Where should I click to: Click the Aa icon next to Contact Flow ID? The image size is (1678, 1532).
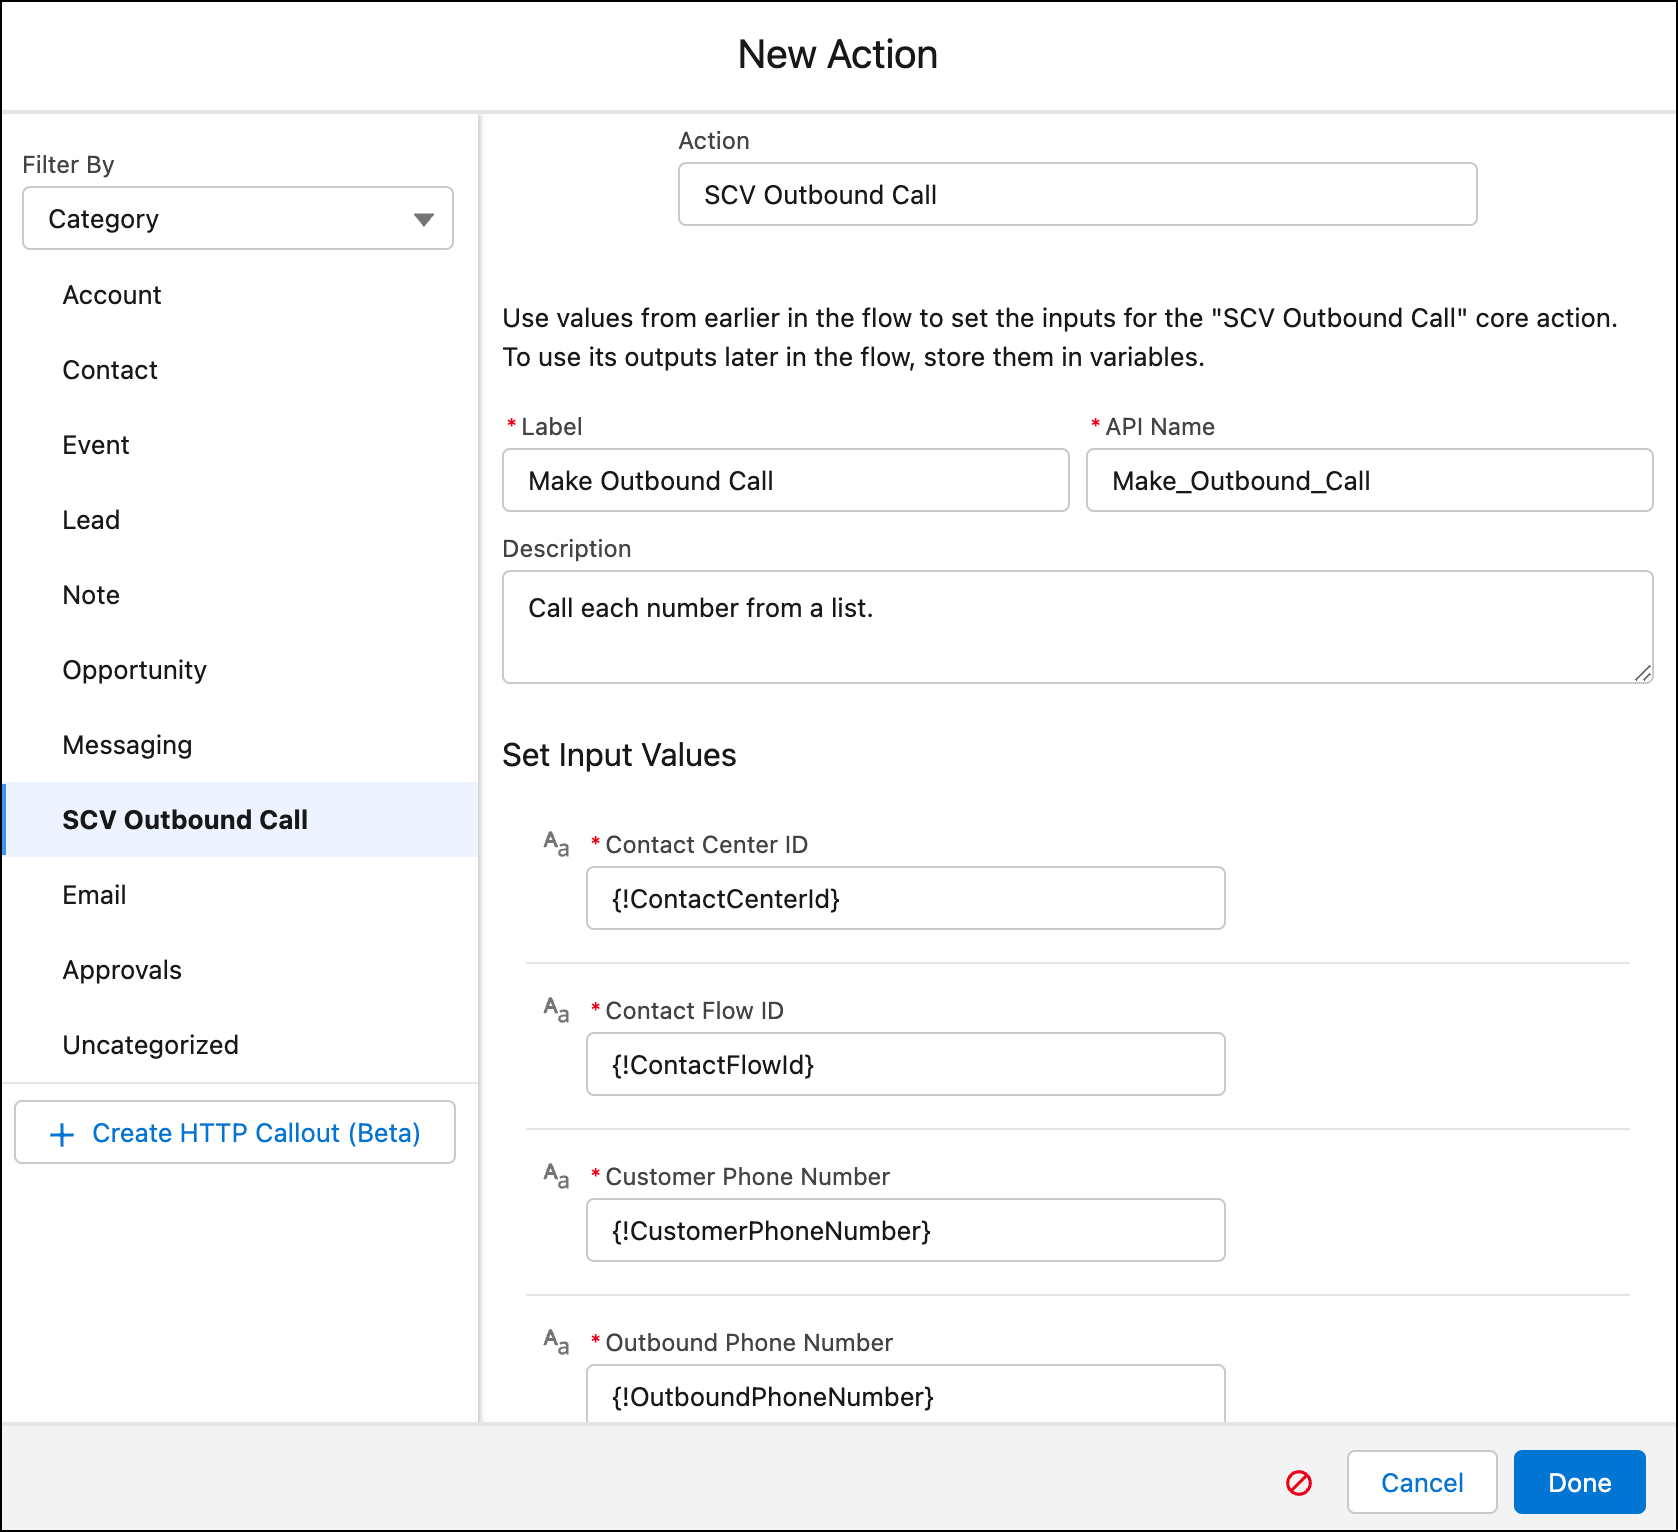[x=555, y=1011]
